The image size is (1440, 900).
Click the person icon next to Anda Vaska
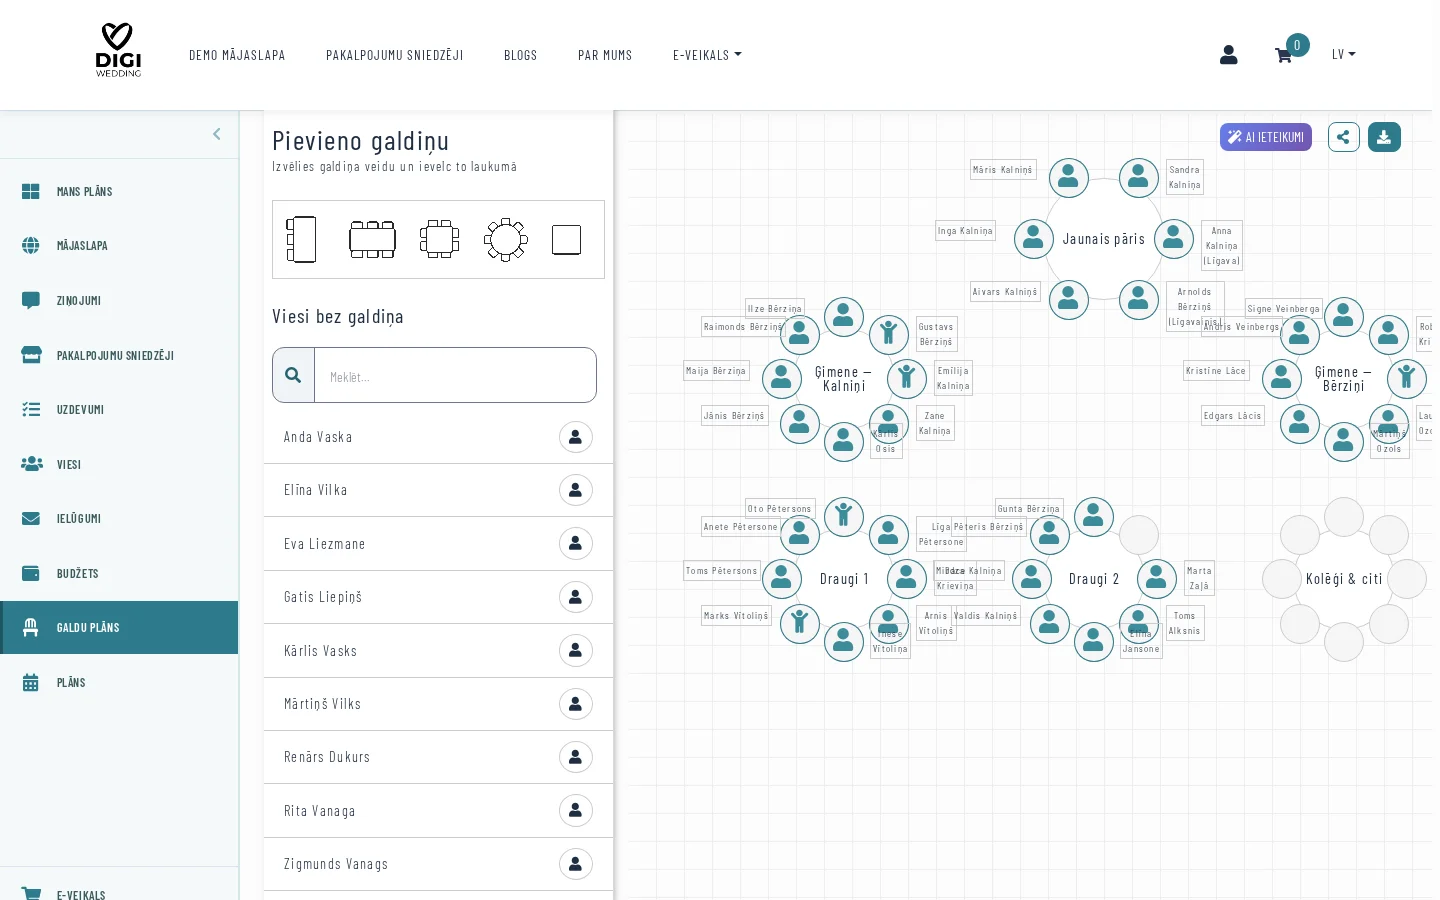click(x=575, y=437)
